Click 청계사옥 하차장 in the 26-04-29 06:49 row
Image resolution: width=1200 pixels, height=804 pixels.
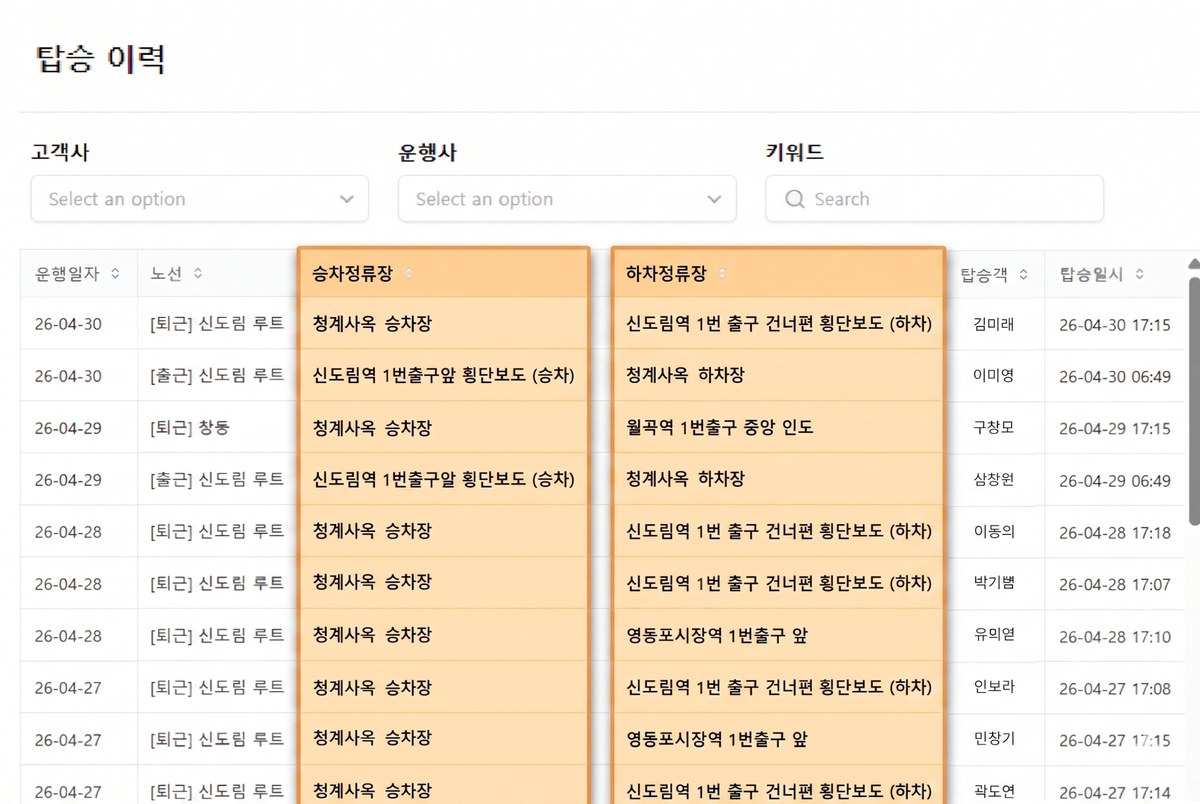[x=685, y=480]
